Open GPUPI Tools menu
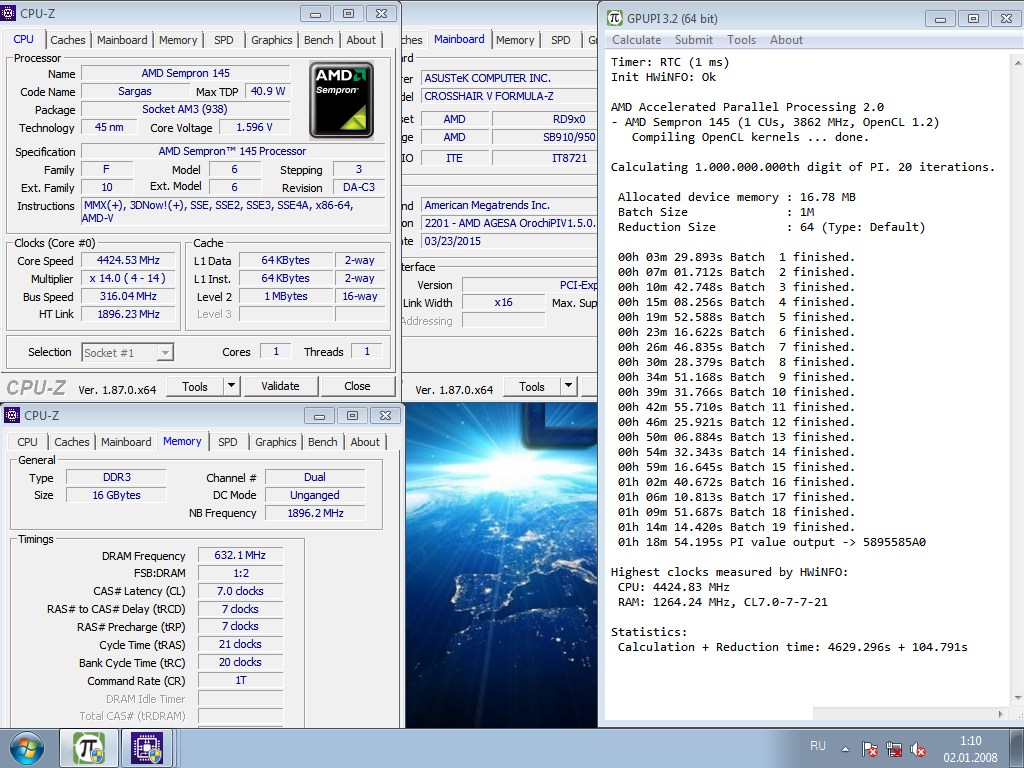Screen dimensions: 1024x768 tap(741, 40)
